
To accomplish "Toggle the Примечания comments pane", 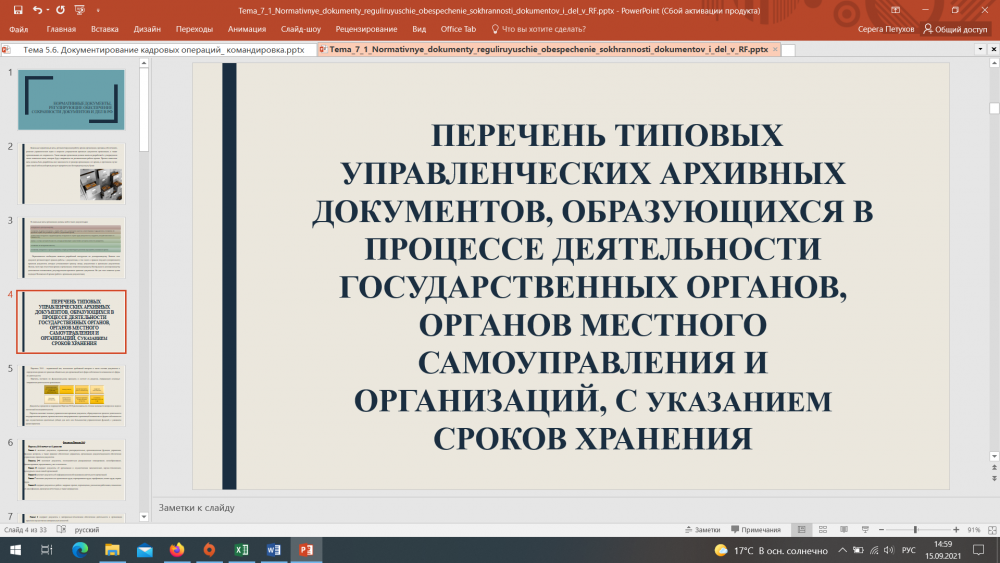I will coord(756,529).
